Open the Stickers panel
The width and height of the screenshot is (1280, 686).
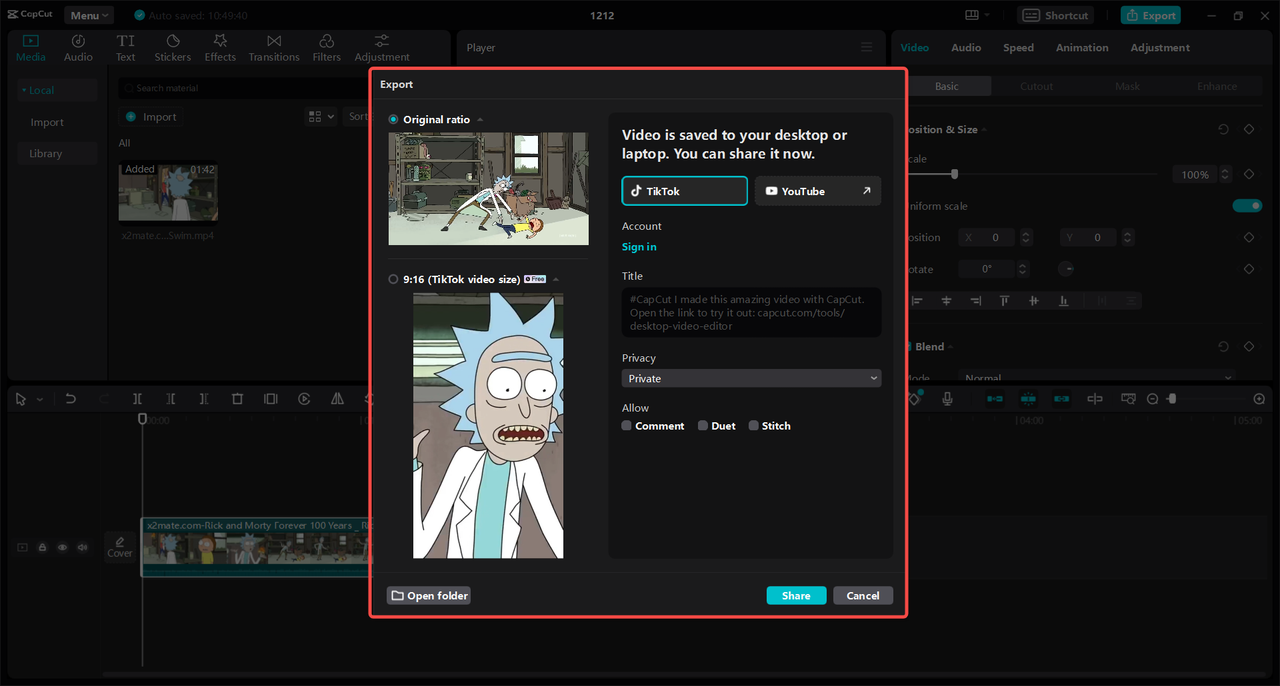tap(172, 47)
